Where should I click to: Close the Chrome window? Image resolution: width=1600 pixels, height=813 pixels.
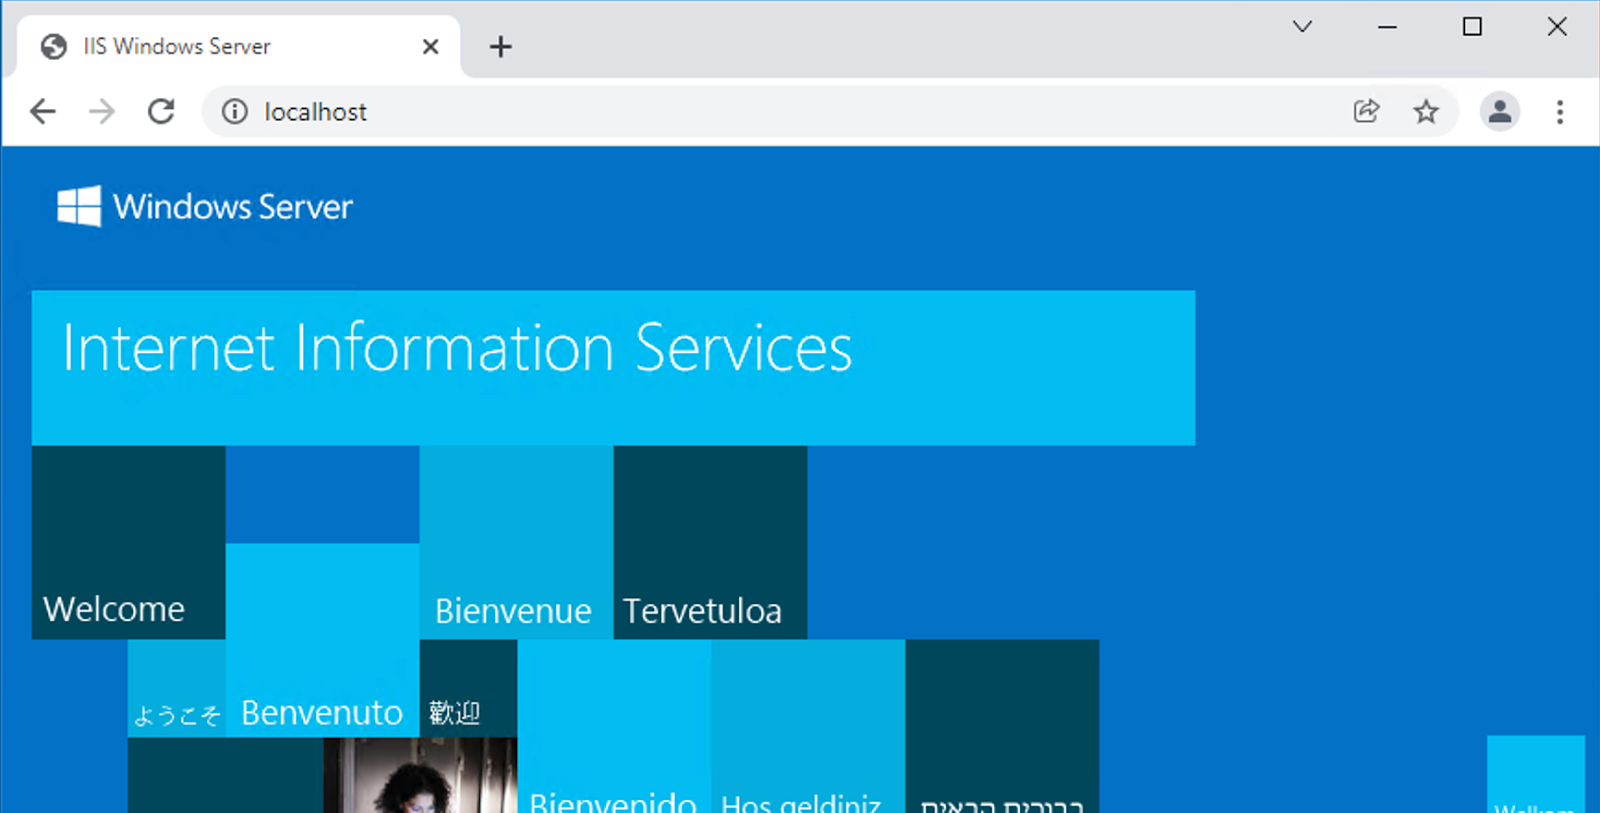point(1557,26)
